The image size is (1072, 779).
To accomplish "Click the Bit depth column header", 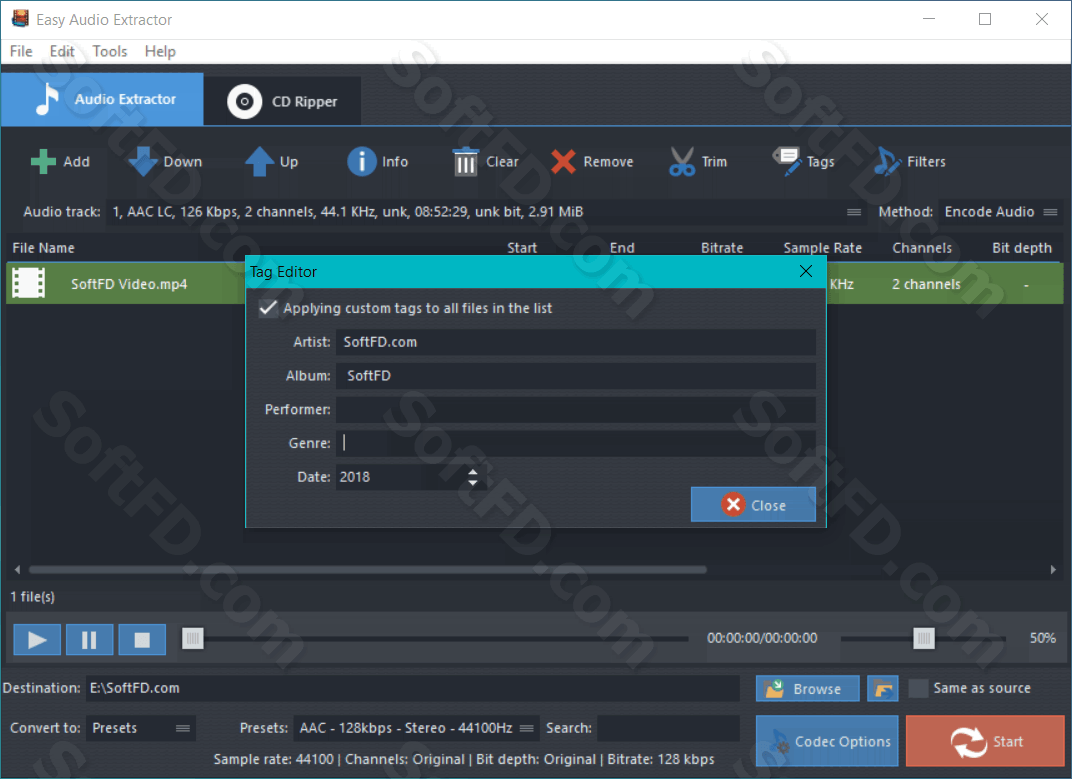I will pos(1021,248).
